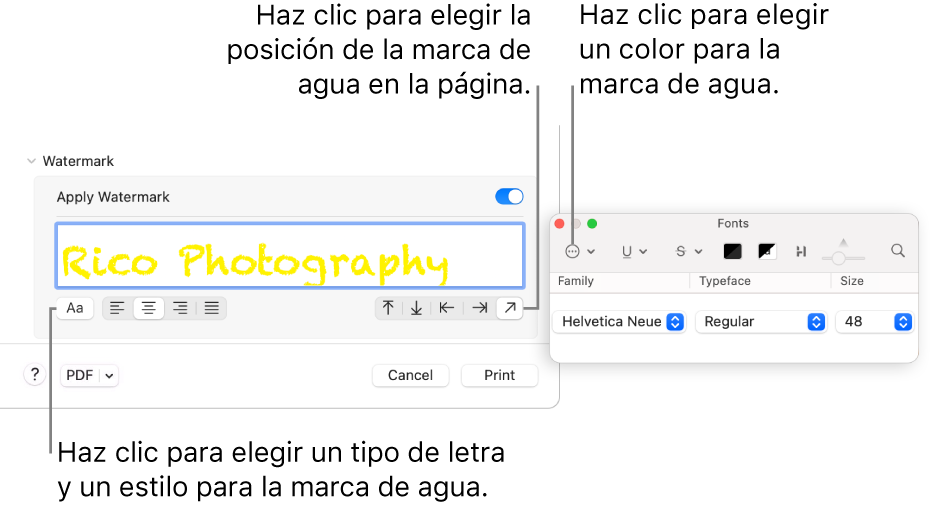The width and height of the screenshot is (931, 508).
Task: Click the text shadow toggle in Fonts
Action: 801,252
